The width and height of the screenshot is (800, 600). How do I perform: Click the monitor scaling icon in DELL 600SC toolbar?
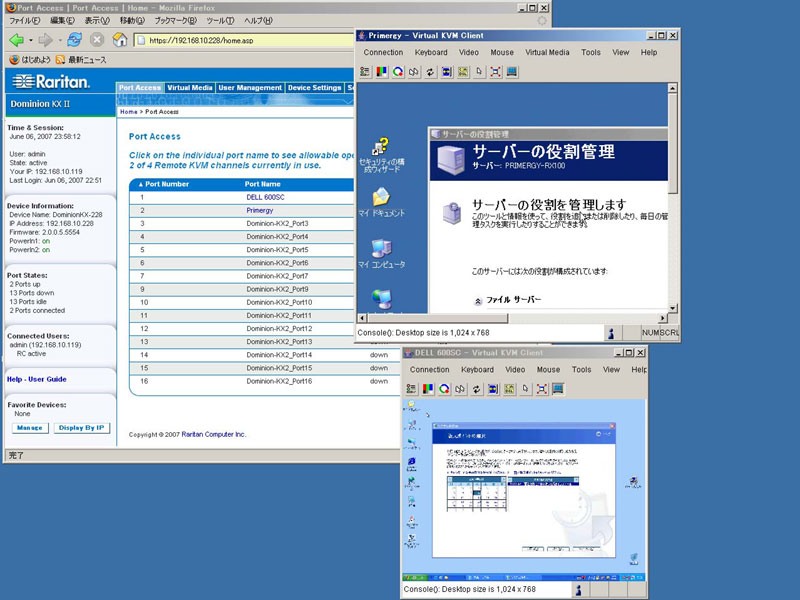coord(558,389)
